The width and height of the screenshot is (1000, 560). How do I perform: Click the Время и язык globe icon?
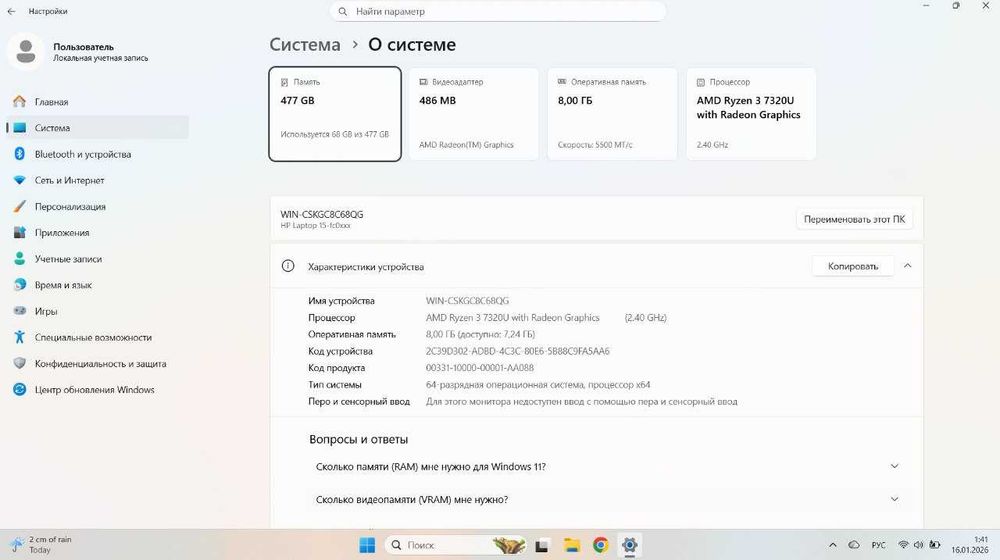tap(20, 285)
